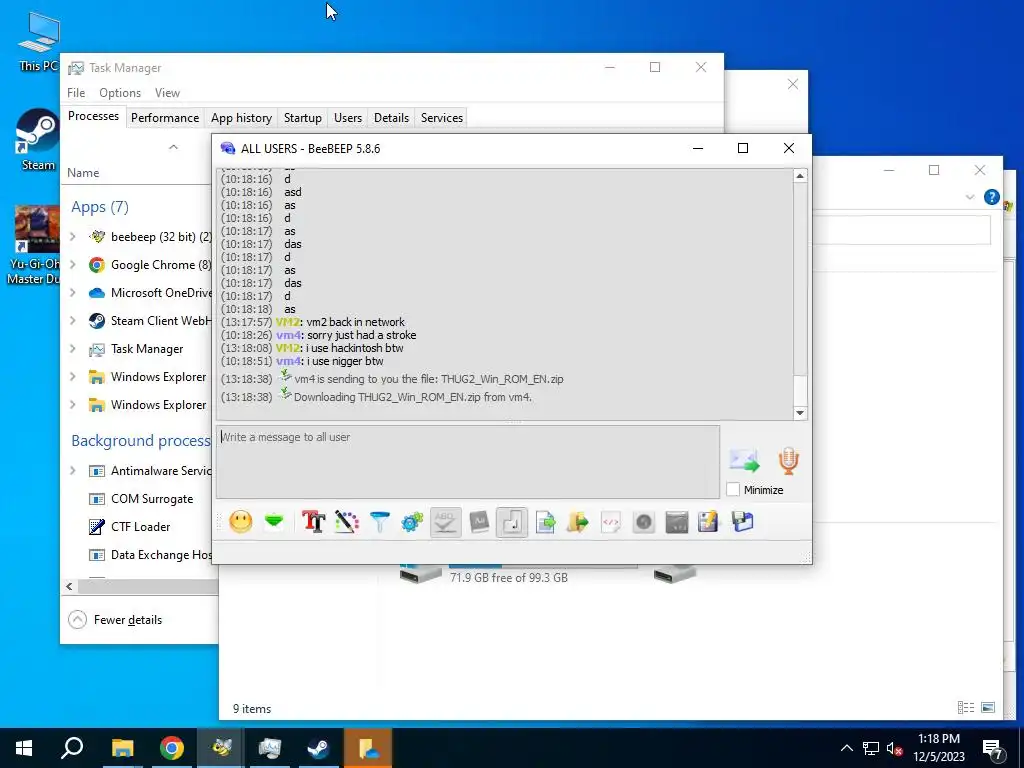Image resolution: width=1024 pixels, height=768 pixels.
Task: Switch to the Details tab
Action: coord(391,118)
